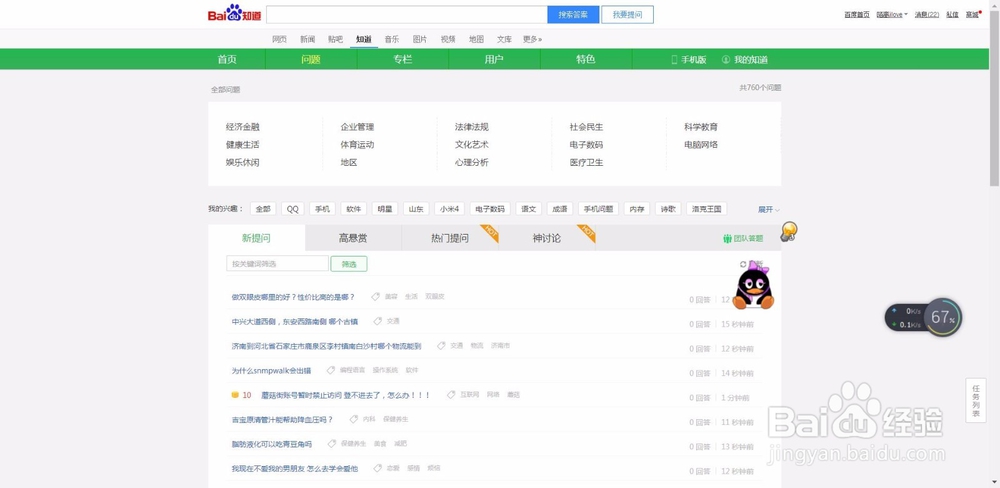Click the light bulb icon at panel edge
The width and height of the screenshot is (1000, 488).
789,231
